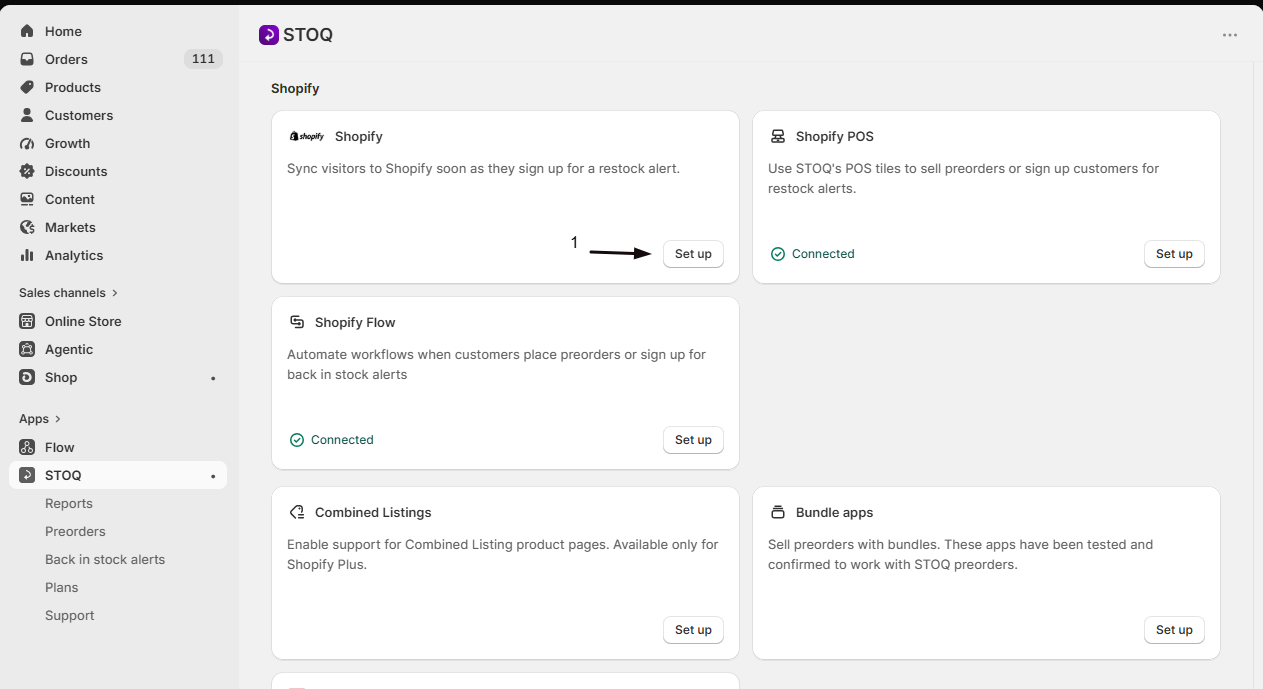Click the purple STOQ logo in header
Screen dimensions: 1263x689
(268, 35)
